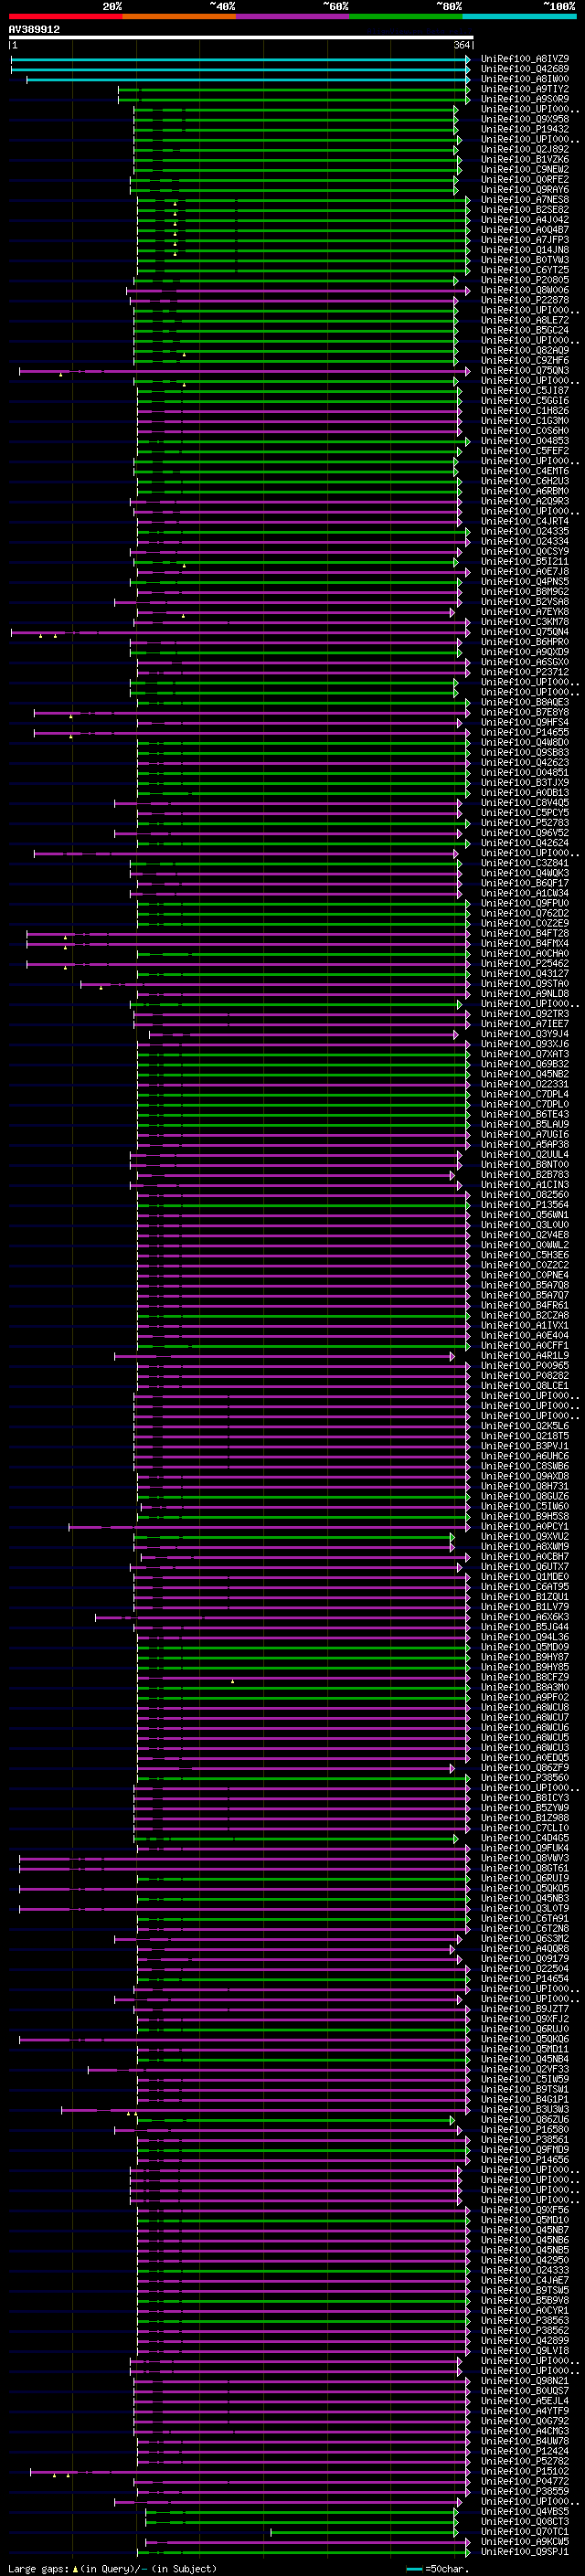Click hit label UniRef100_P20805
Screen dimensions: 585x2576
[x=525, y=280]
